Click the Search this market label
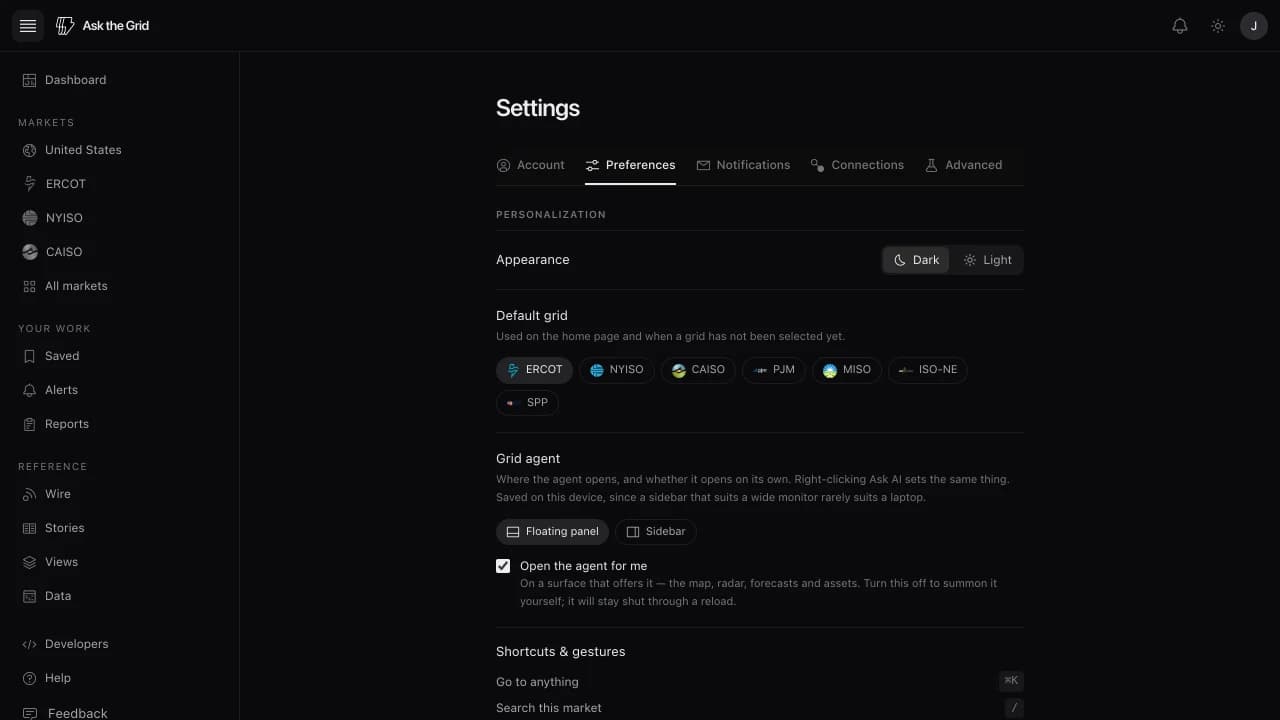This screenshot has height=720, width=1280. pyautogui.click(x=549, y=708)
